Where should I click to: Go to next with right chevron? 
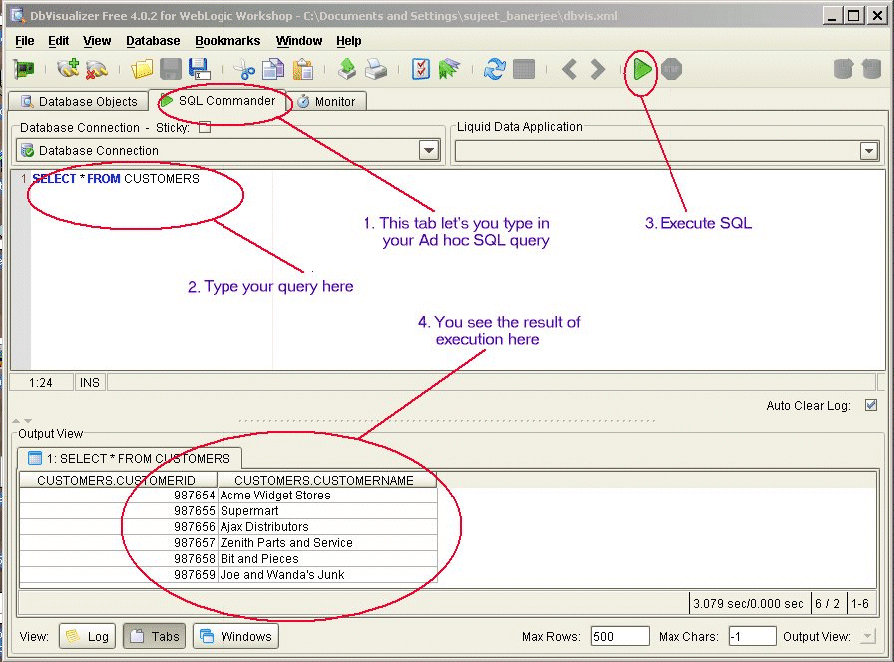[597, 70]
